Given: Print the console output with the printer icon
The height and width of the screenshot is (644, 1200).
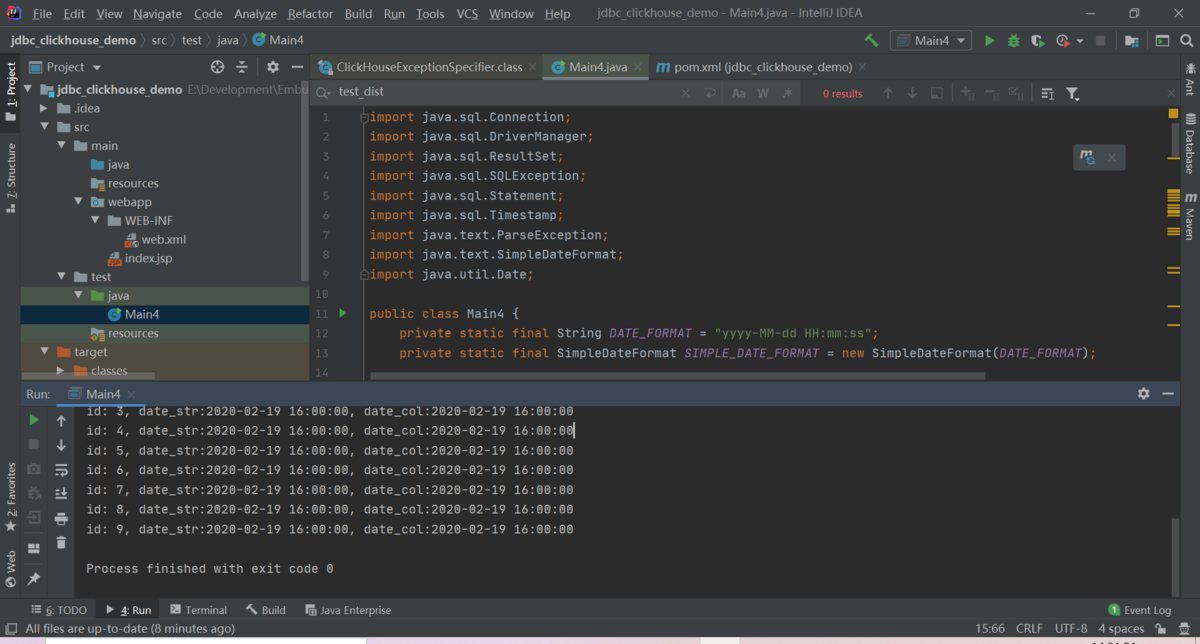Looking at the screenshot, I should click(x=61, y=518).
